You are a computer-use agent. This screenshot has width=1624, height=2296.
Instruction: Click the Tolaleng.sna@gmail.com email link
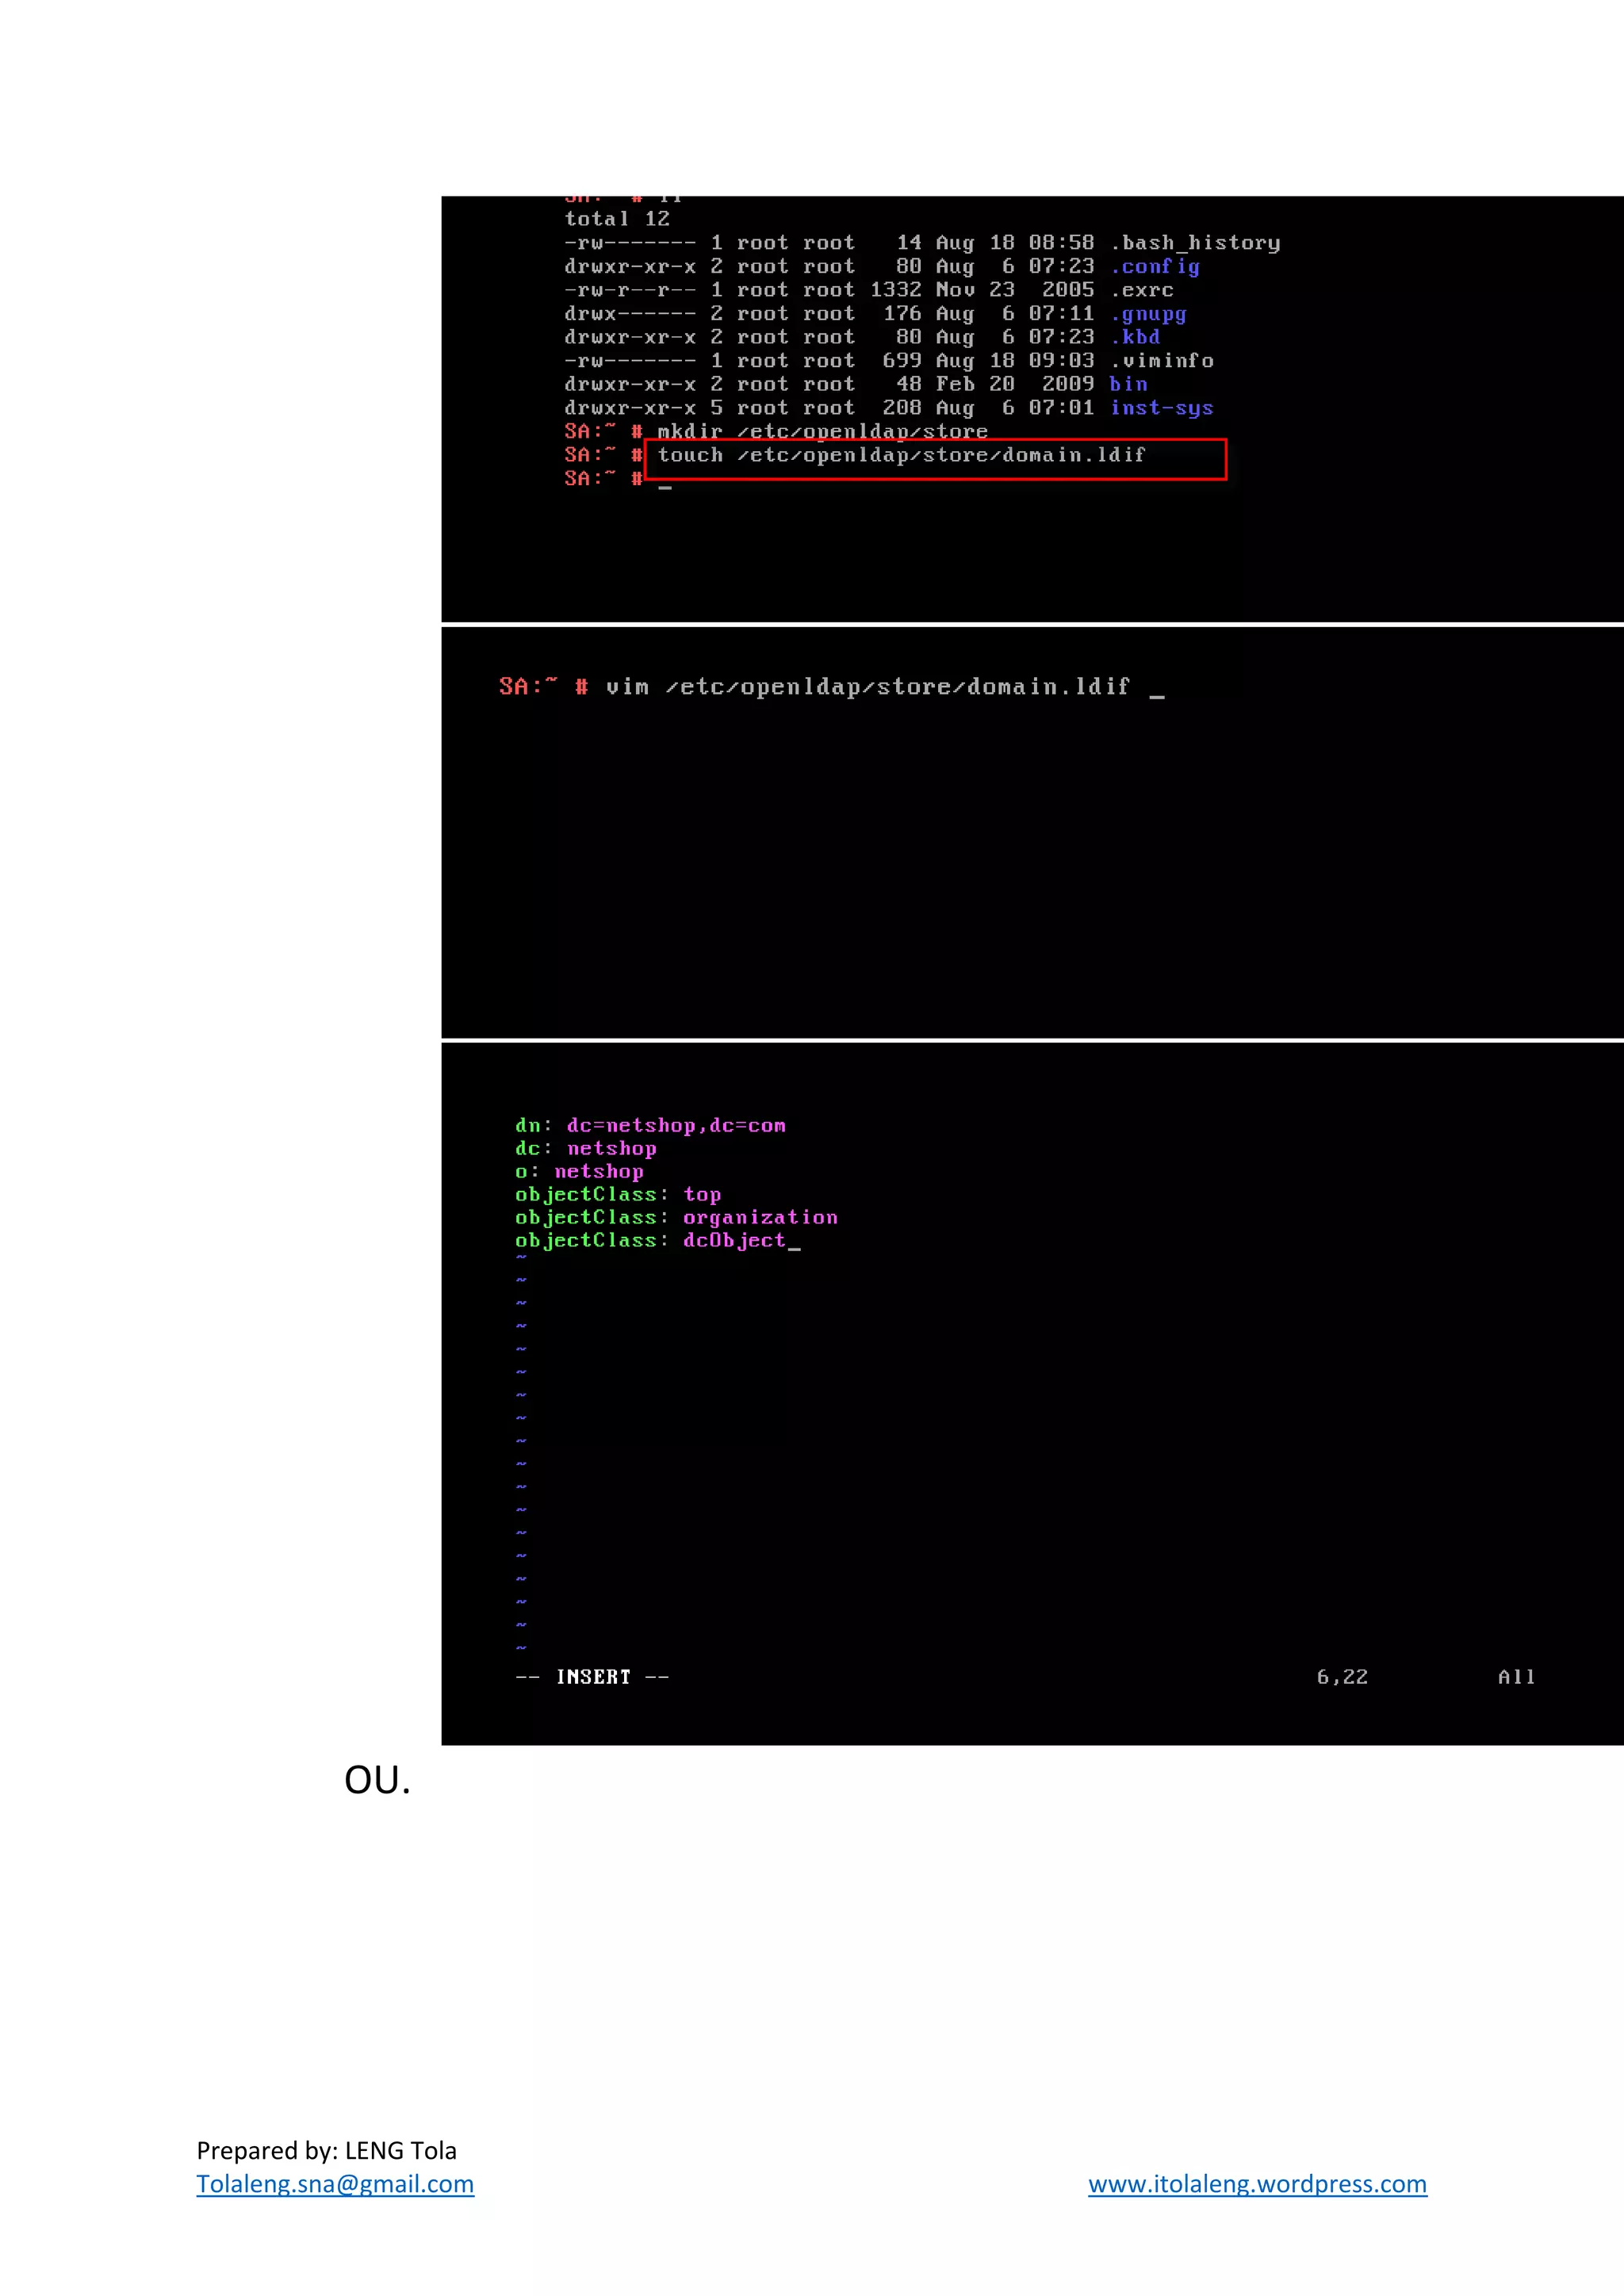pos(335,2184)
